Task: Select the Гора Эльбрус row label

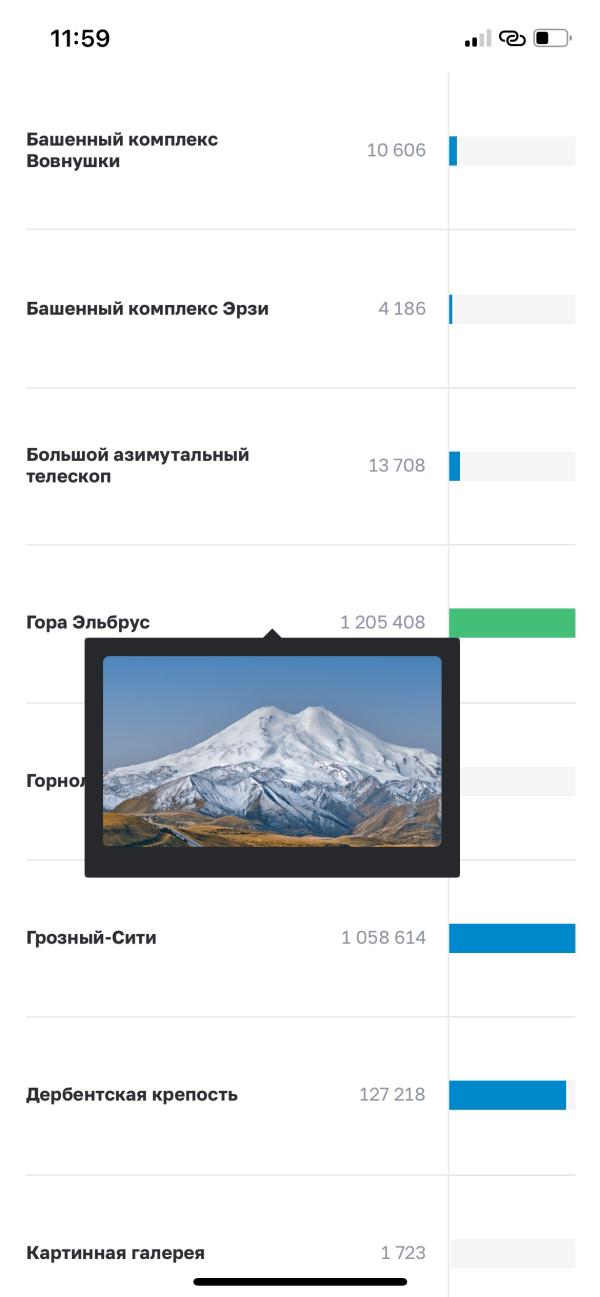Action: pos(88,622)
